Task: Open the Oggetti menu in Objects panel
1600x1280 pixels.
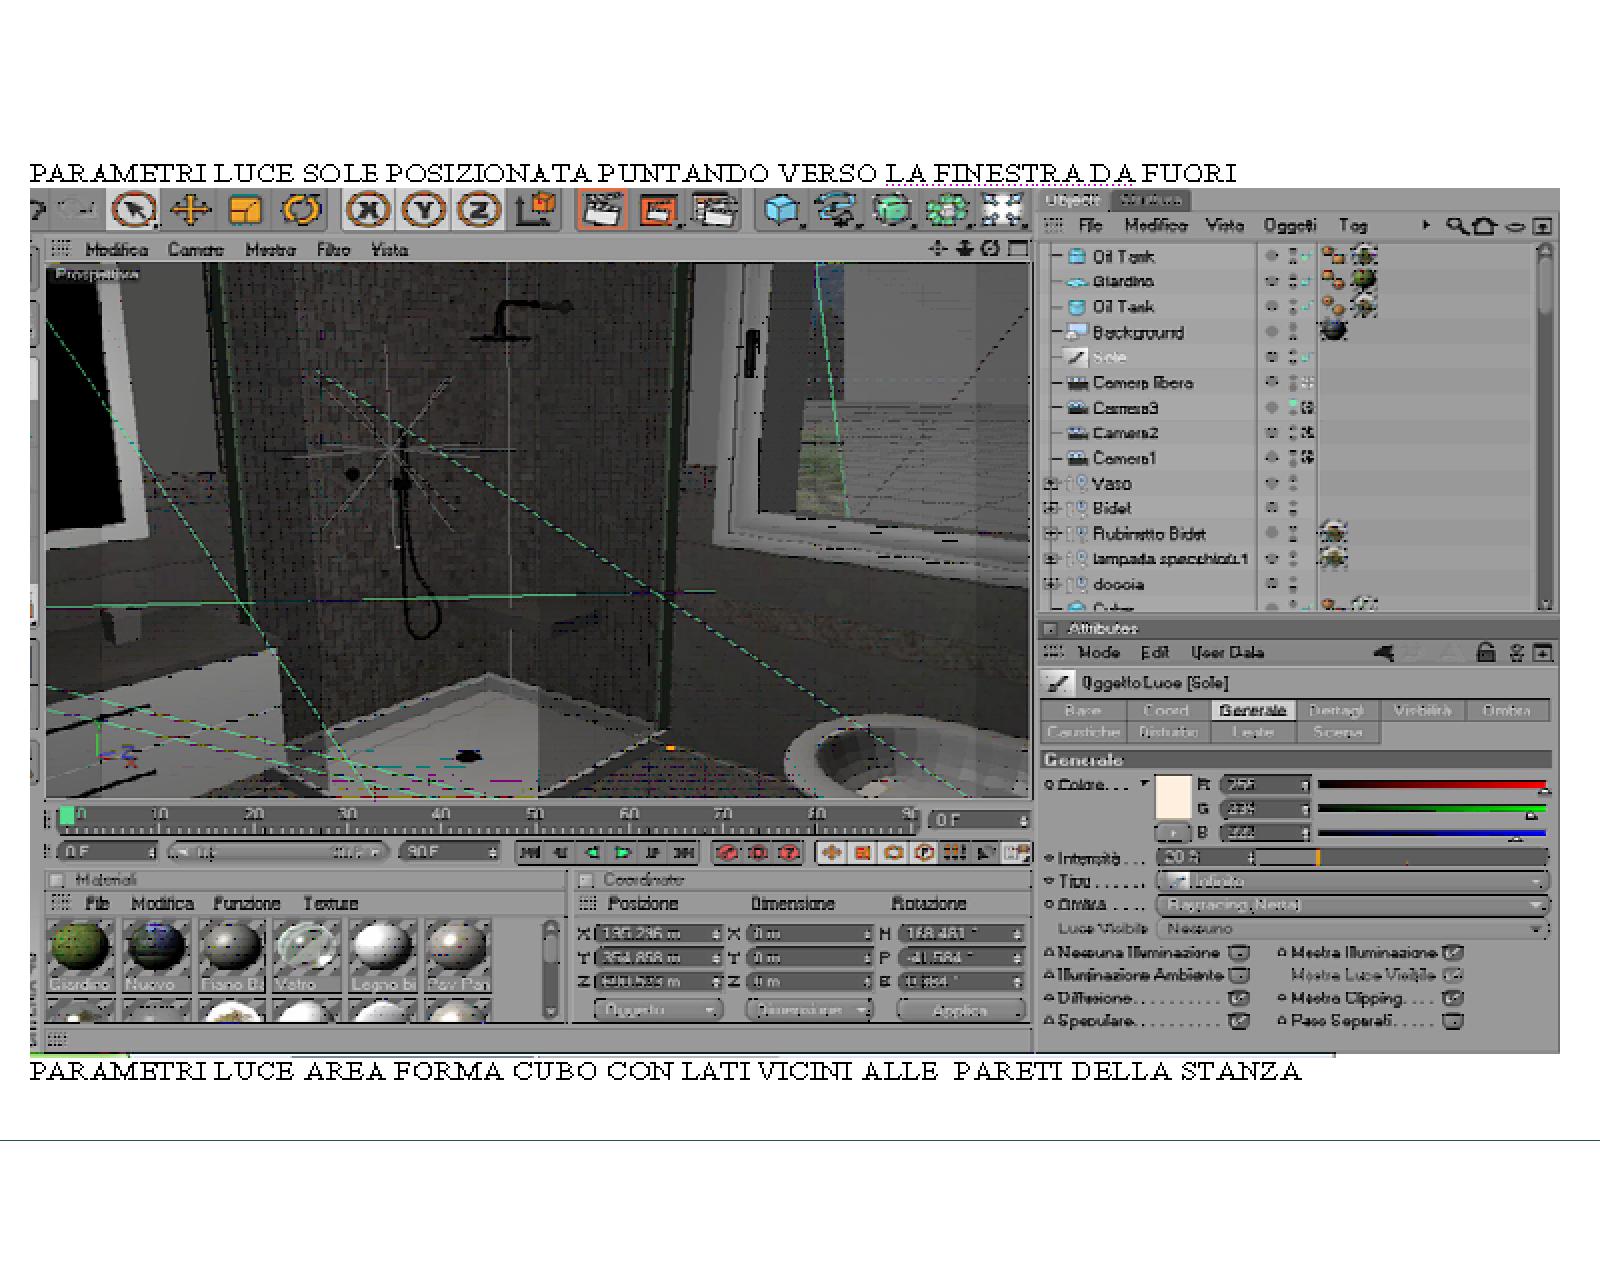Action: pos(1290,226)
